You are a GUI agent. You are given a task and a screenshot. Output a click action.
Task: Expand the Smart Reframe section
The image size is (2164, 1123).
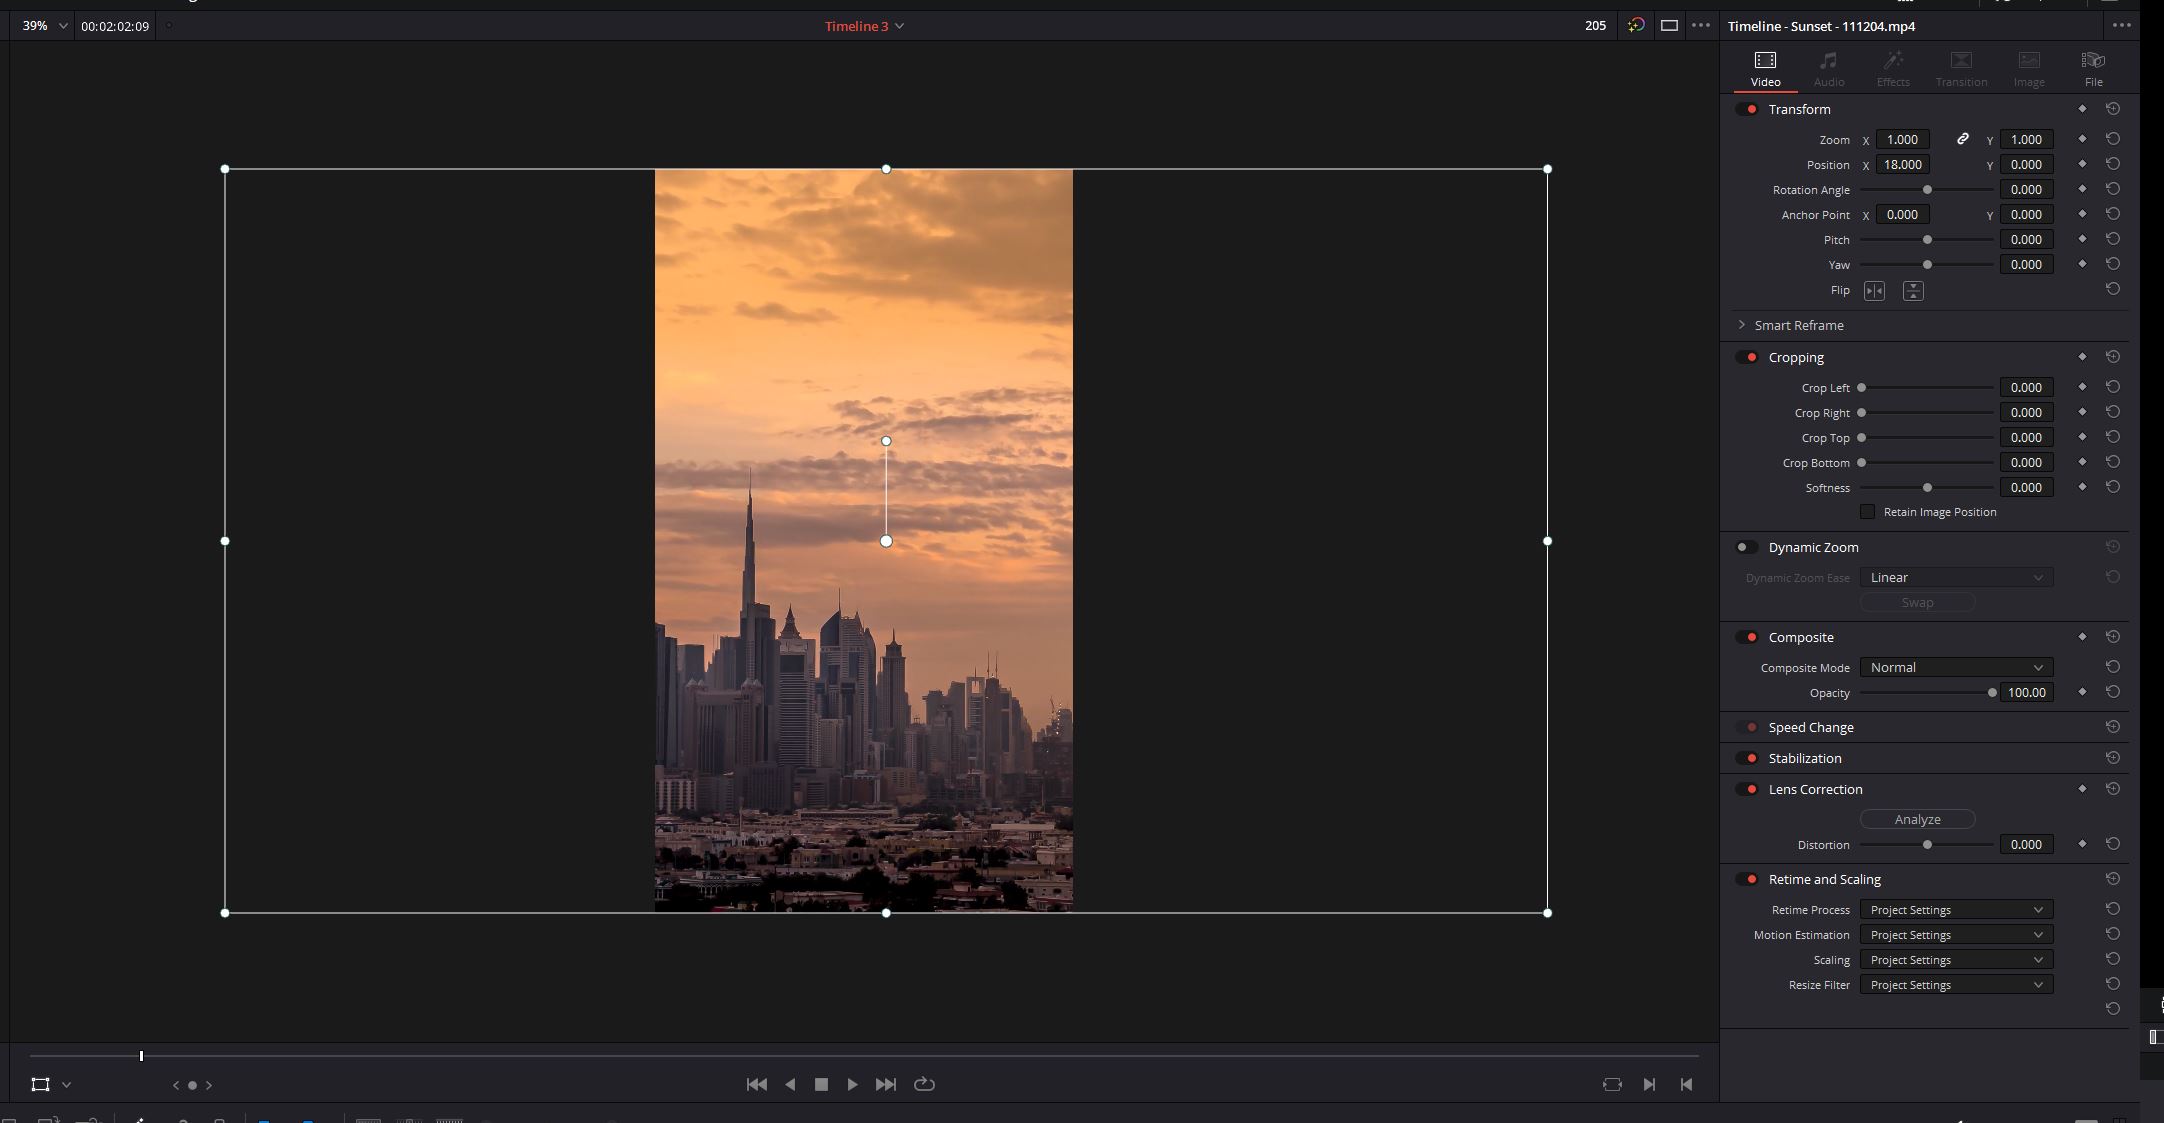click(x=1742, y=325)
